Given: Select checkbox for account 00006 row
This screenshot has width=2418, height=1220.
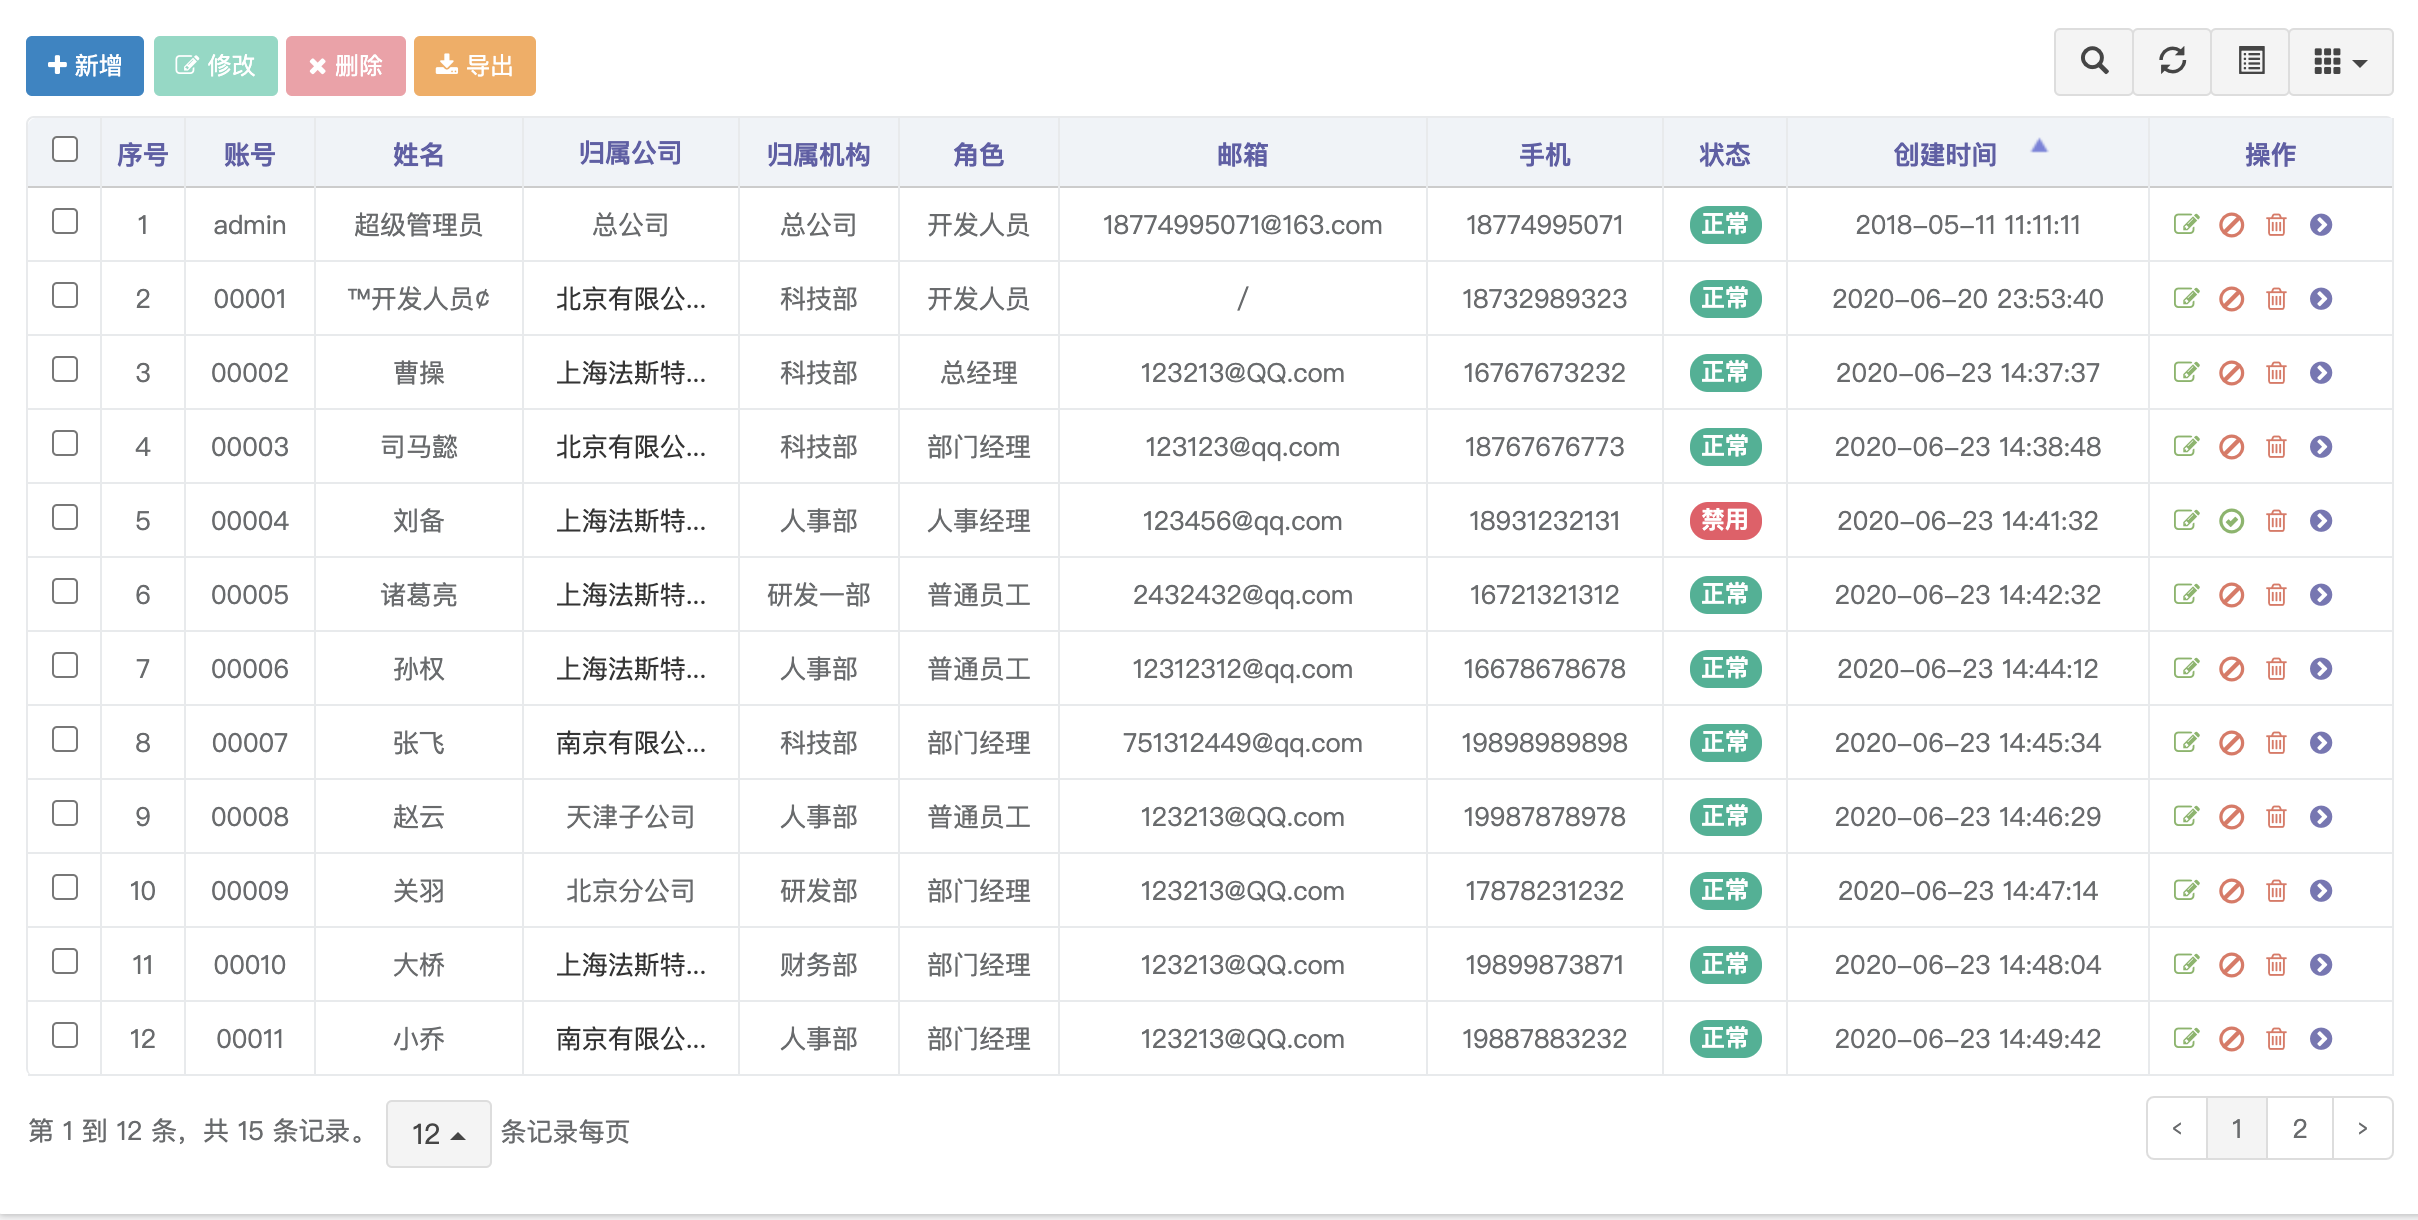Looking at the screenshot, I should 65,665.
